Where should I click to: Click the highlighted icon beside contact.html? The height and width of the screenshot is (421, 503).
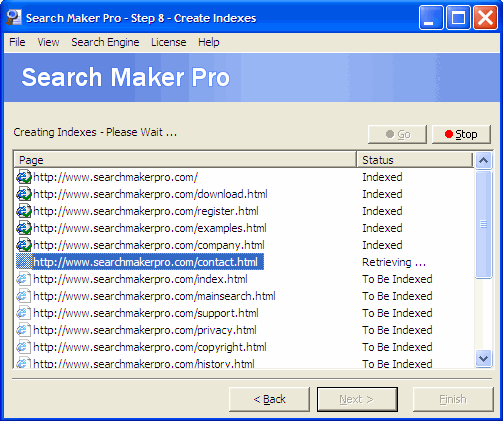(24, 262)
